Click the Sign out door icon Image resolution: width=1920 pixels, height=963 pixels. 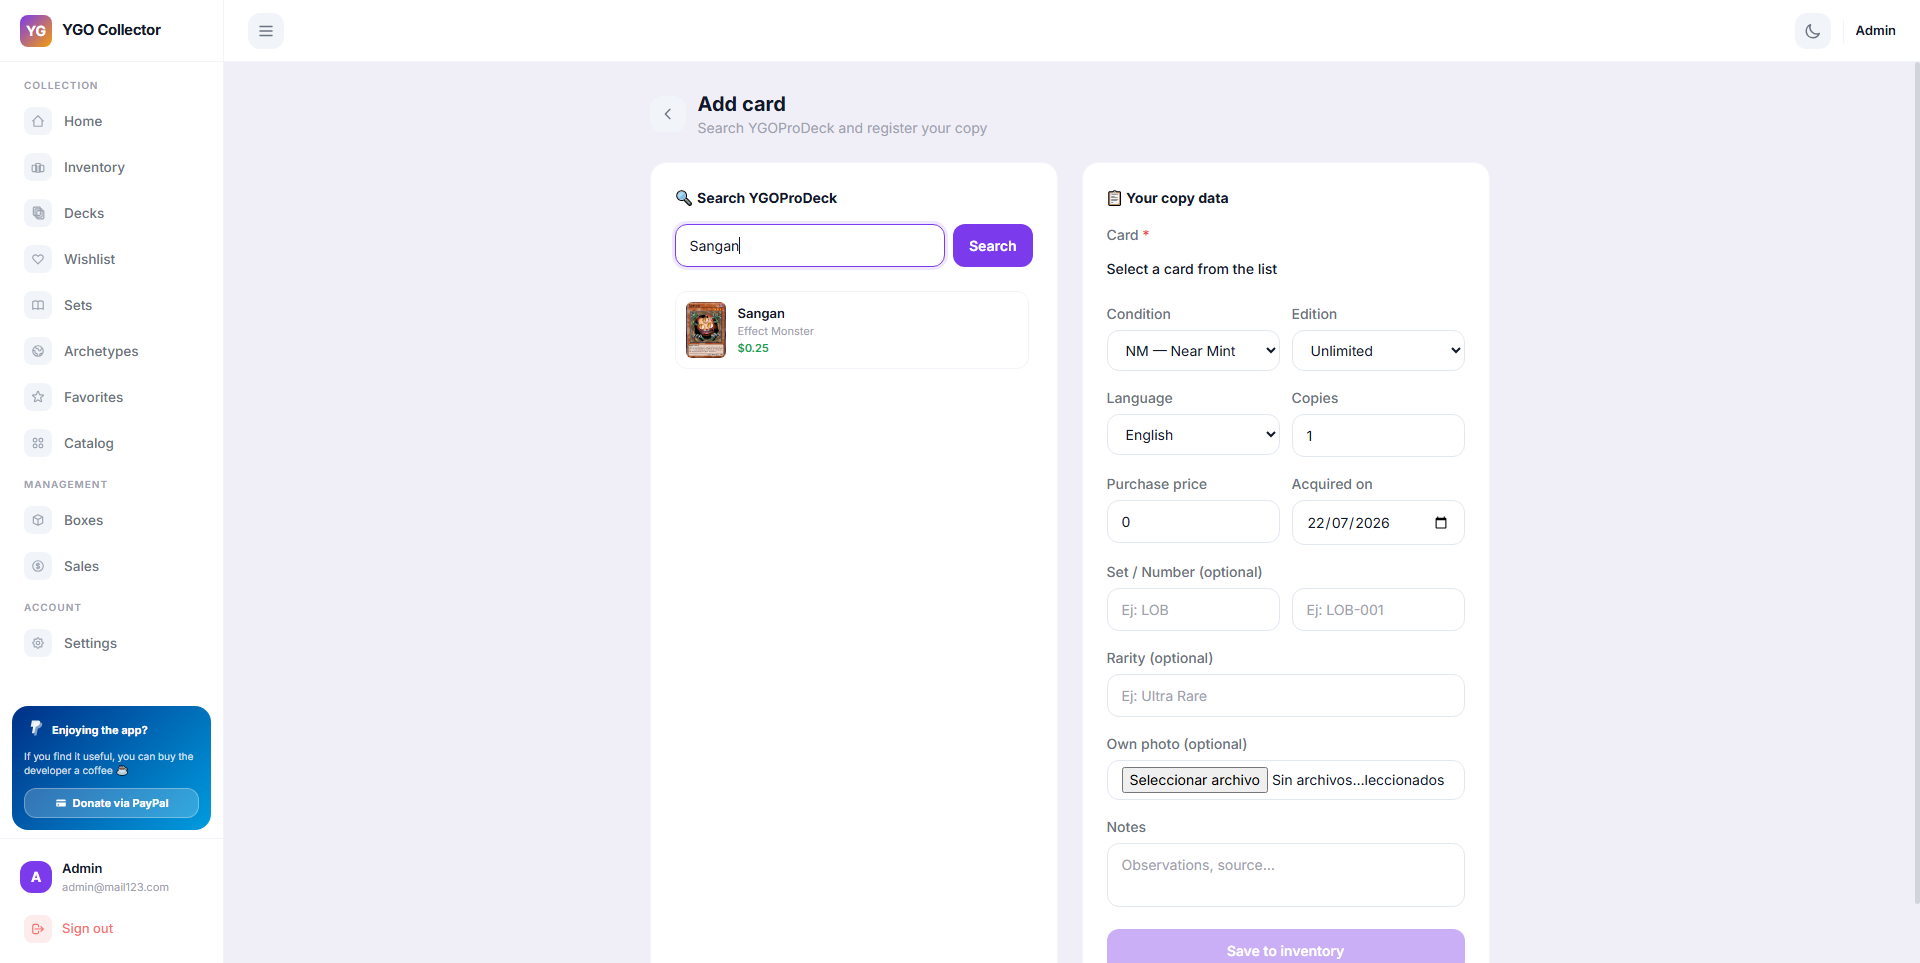[38, 928]
